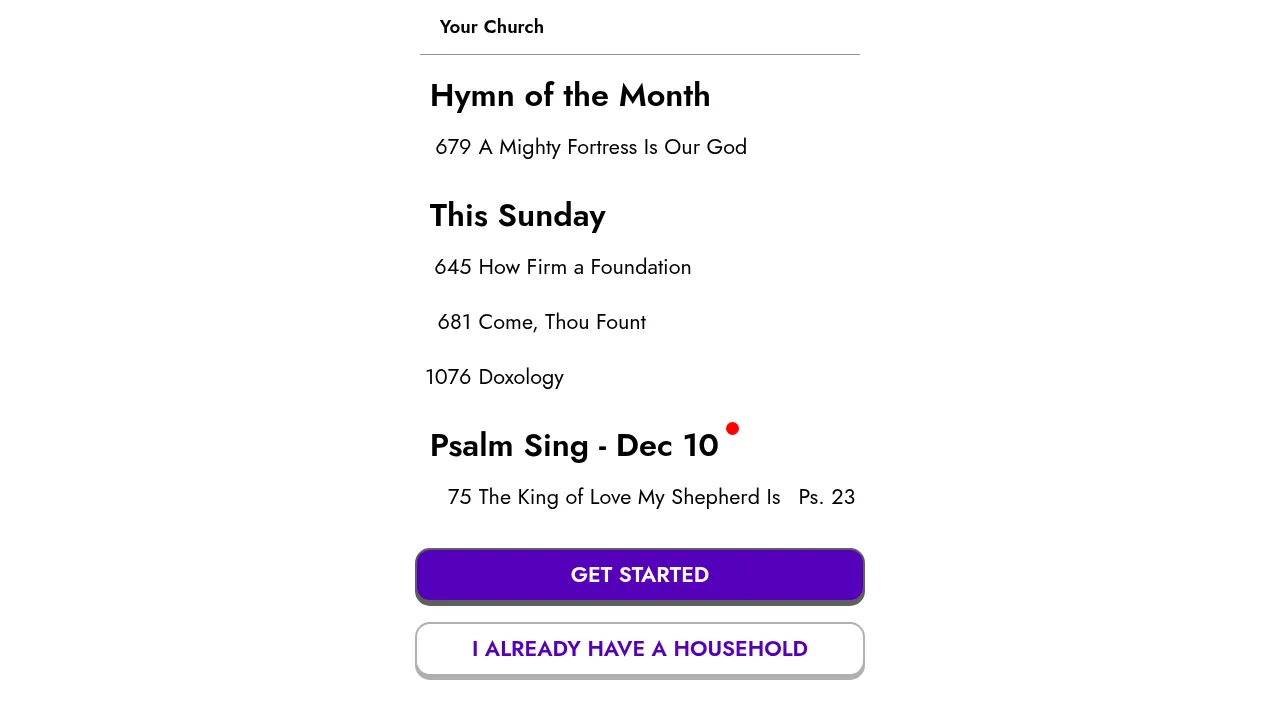Click the This Sunday section heading

tap(517, 216)
